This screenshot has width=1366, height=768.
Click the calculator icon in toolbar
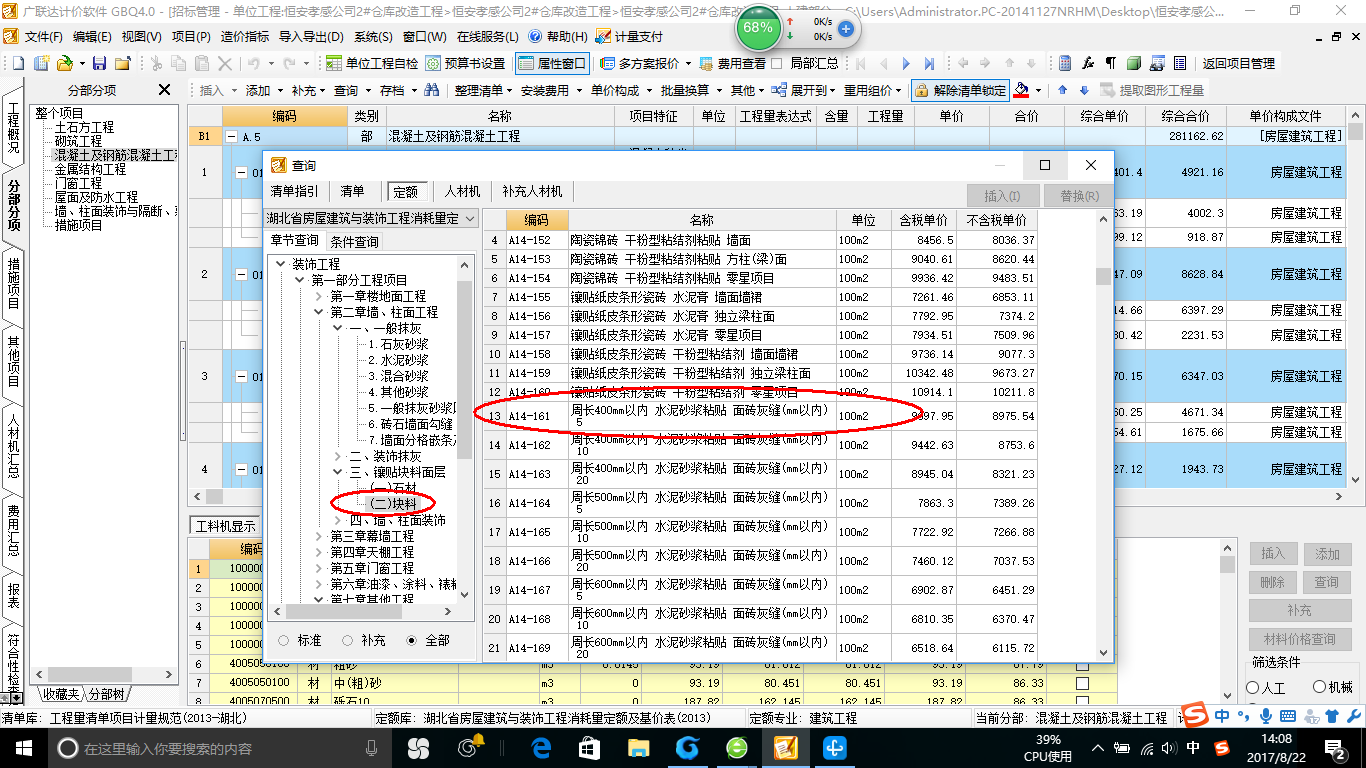(1065, 63)
